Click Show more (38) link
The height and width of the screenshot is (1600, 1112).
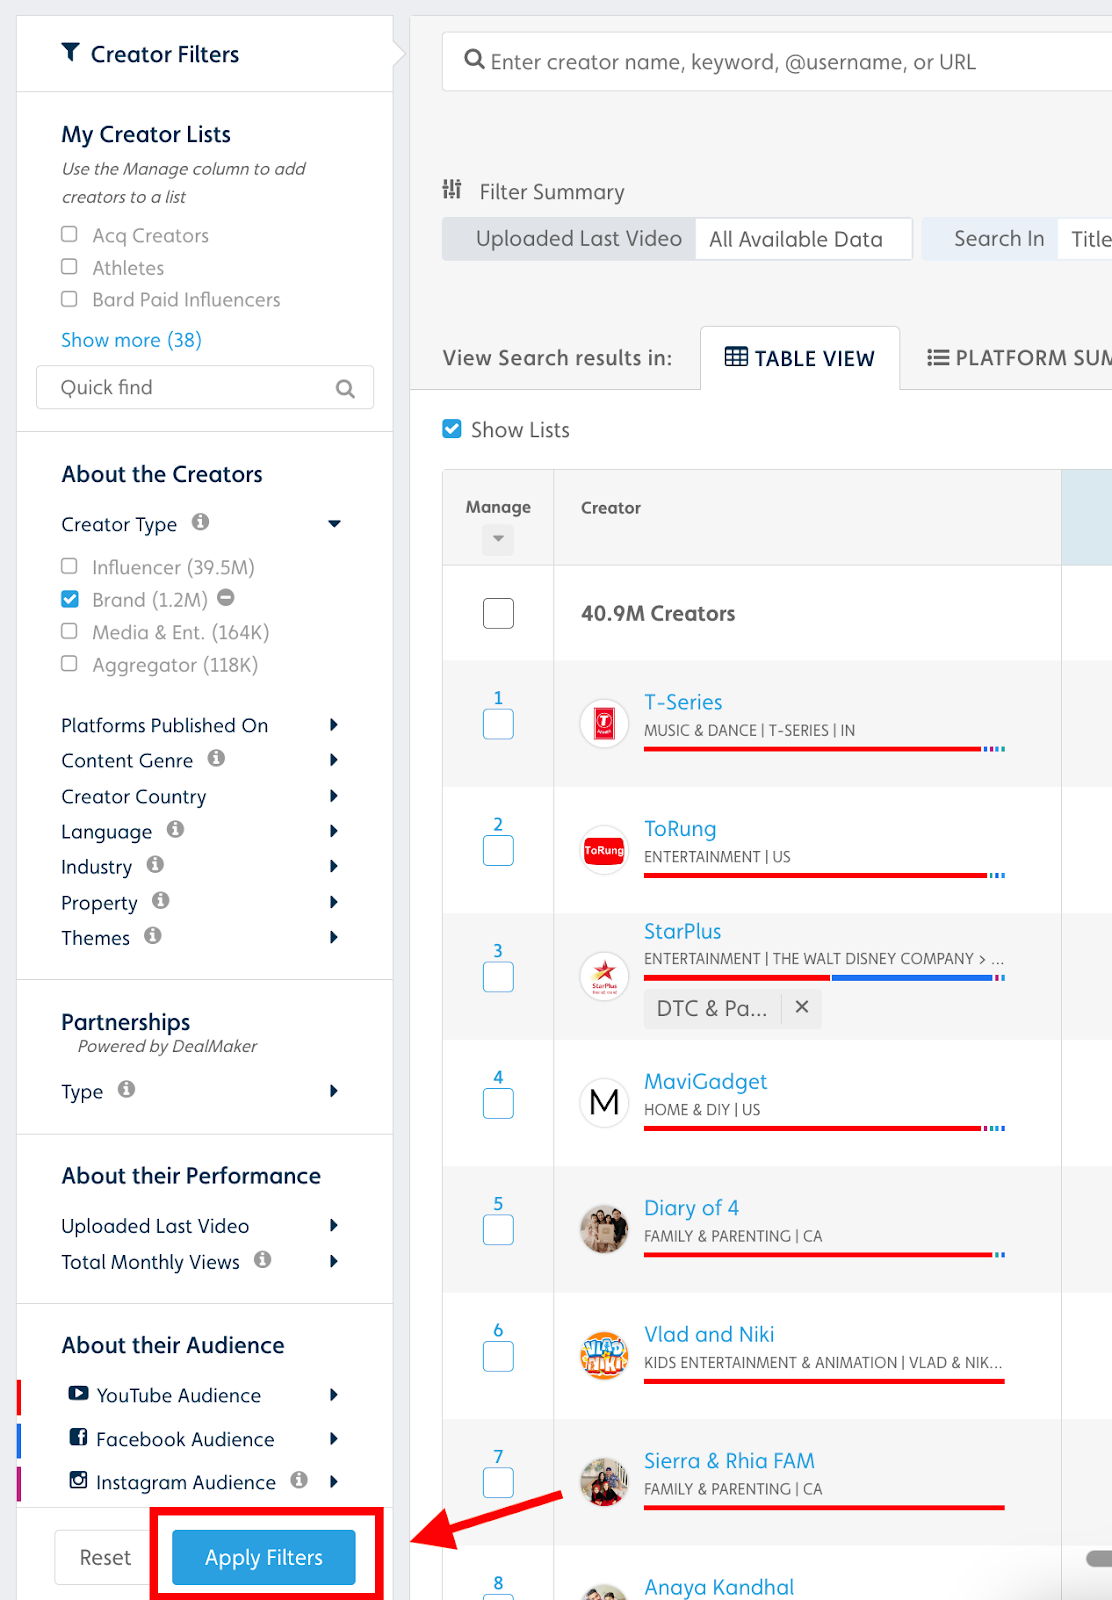pyautogui.click(x=131, y=340)
